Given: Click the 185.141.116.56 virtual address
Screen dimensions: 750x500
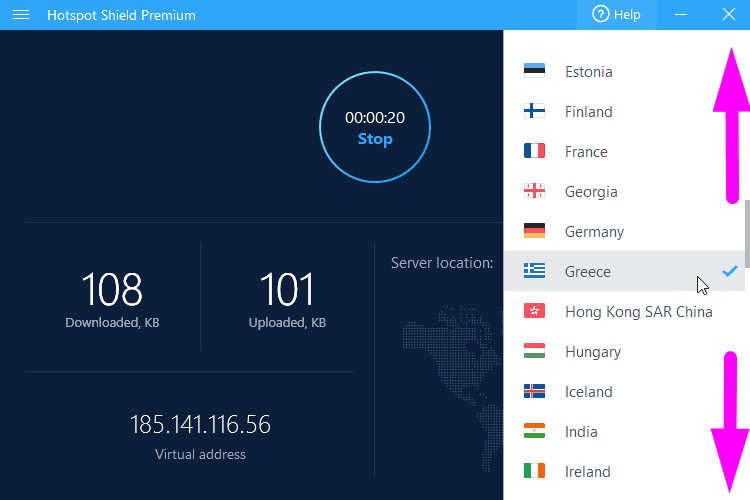Looking at the screenshot, I should point(200,424).
